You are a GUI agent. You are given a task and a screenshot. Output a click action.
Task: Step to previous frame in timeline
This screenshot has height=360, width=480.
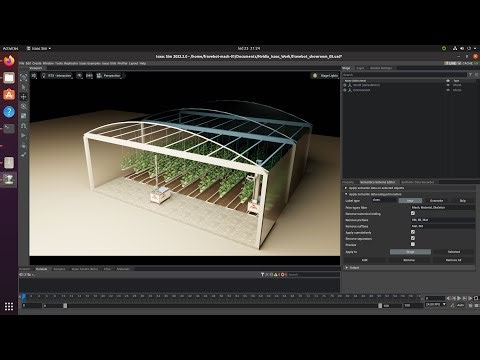[453, 298]
